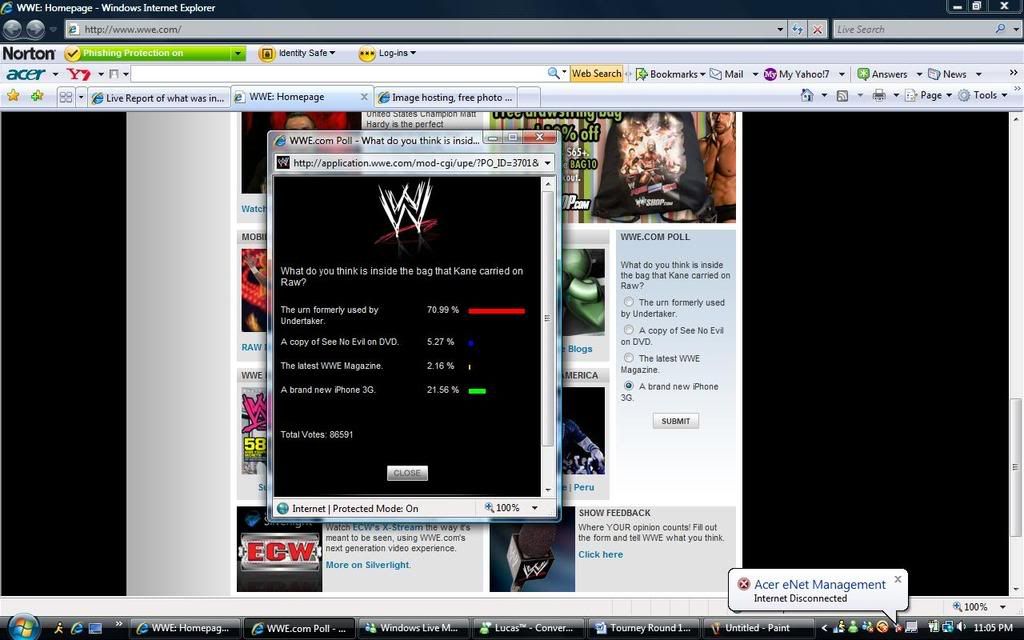Click the Add to Favorites icon
Screen dimensions: 1024x640
pos(37,96)
